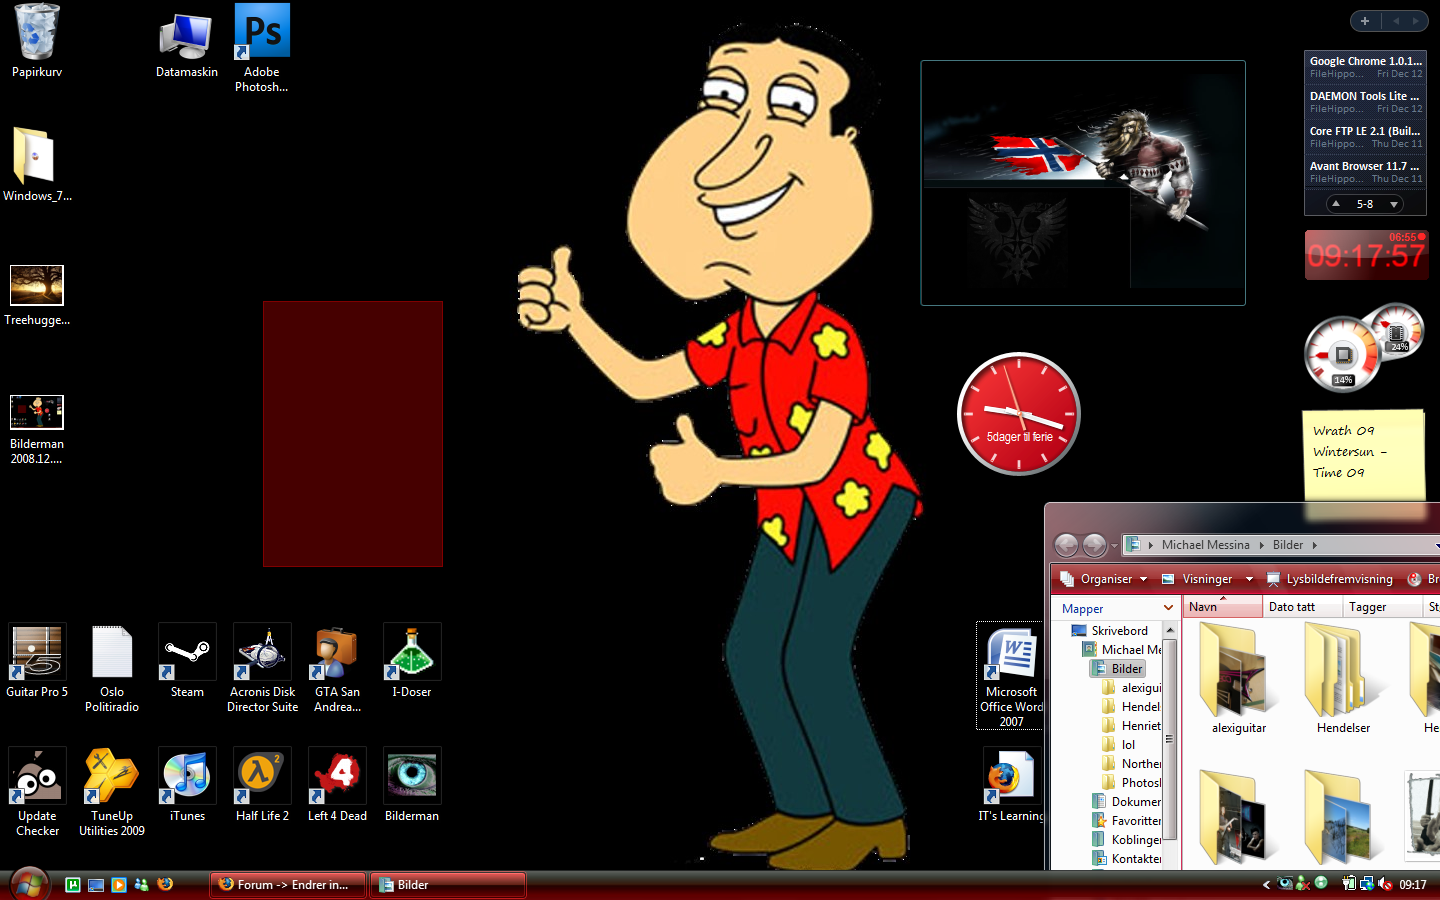The image size is (1440, 900).
Task: Open the Windows Start orb
Action: point(29,884)
